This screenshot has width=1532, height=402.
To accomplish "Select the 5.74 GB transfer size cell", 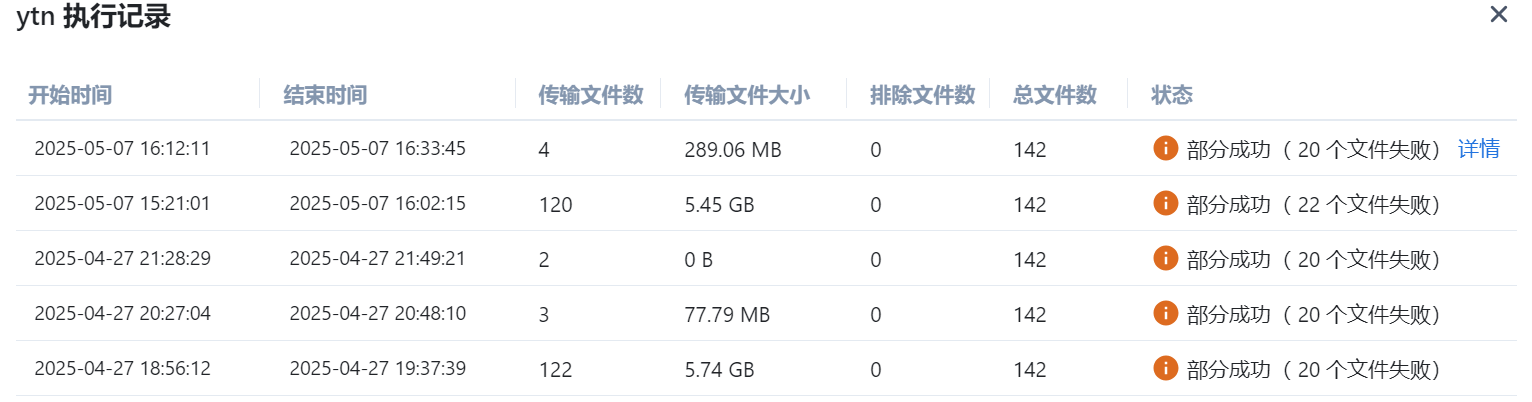I will click(719, 370).
